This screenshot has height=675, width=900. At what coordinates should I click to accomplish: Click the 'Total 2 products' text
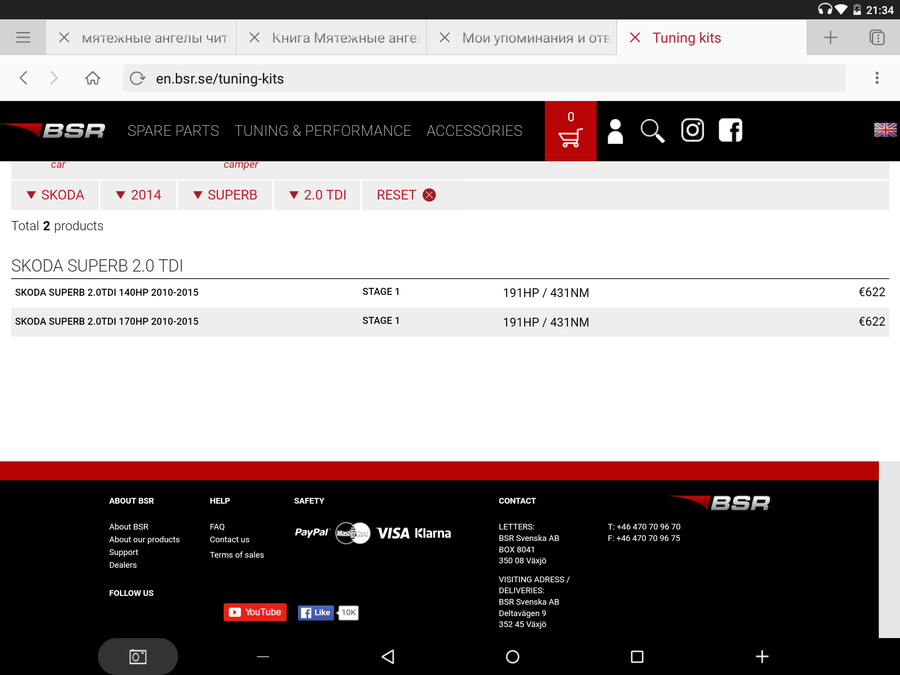(x=57, y=226)
